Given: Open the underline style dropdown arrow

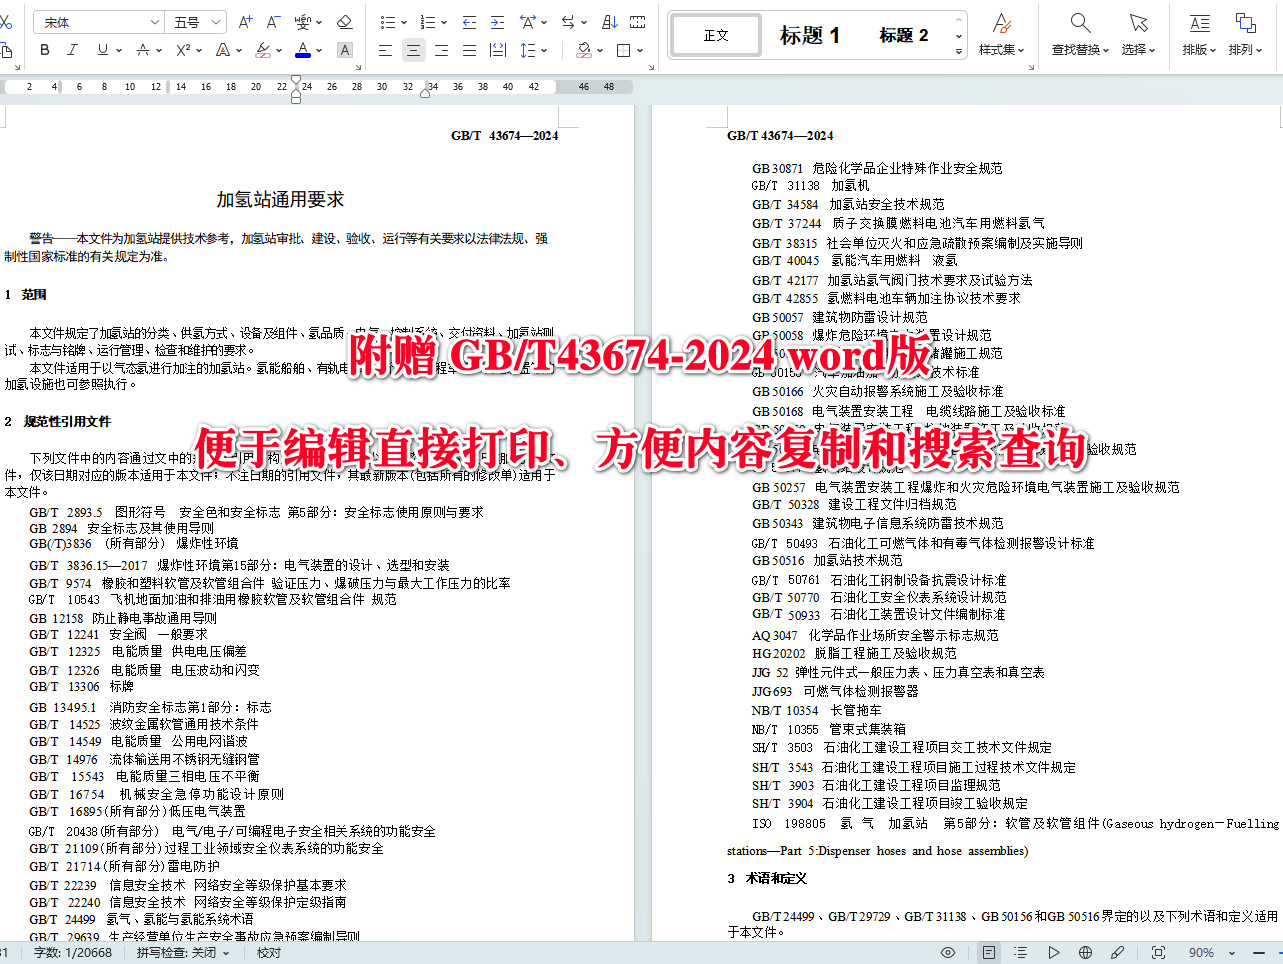Looking at the screenshot, I should tap(118, 51).
